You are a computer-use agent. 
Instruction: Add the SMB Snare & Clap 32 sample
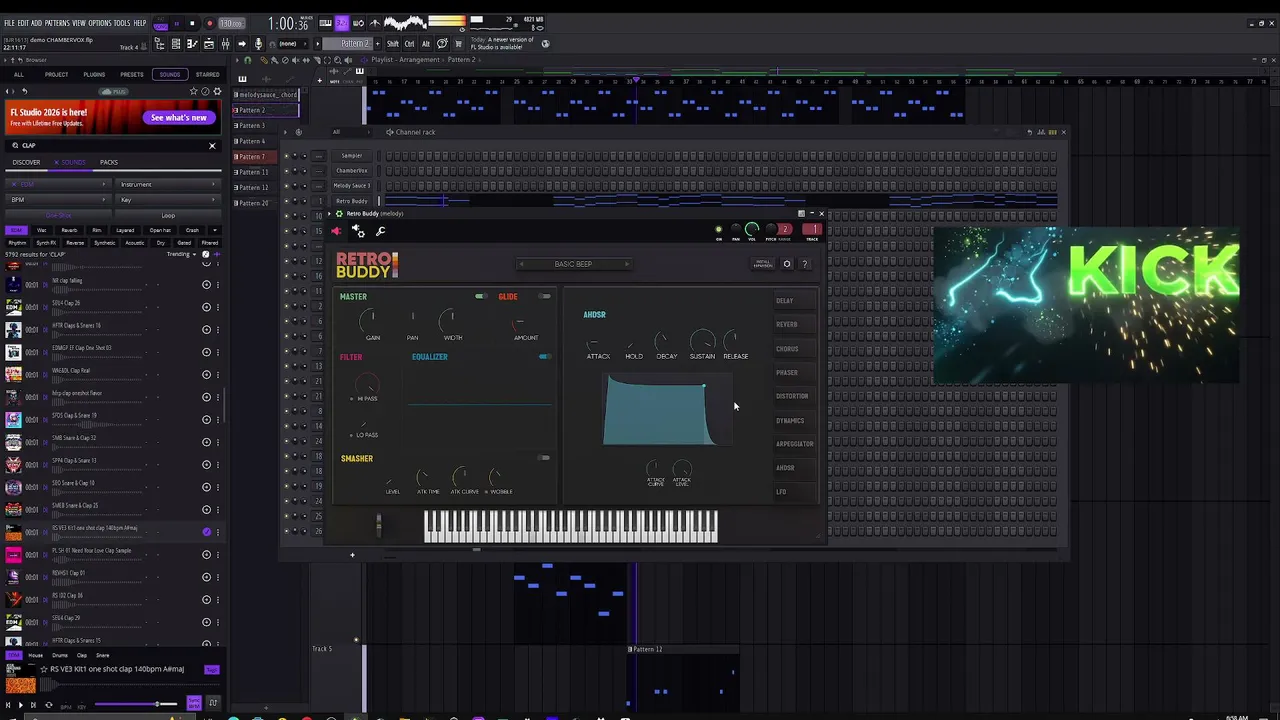[206, 442]
